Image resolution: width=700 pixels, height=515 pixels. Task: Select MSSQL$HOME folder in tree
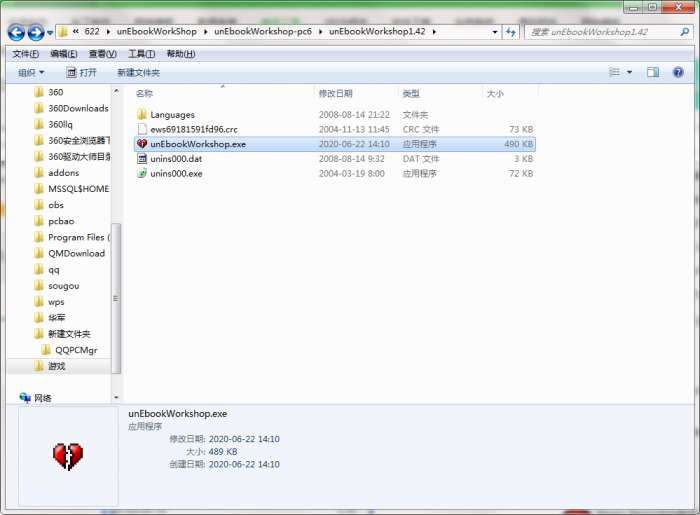[x=79, y=189]
